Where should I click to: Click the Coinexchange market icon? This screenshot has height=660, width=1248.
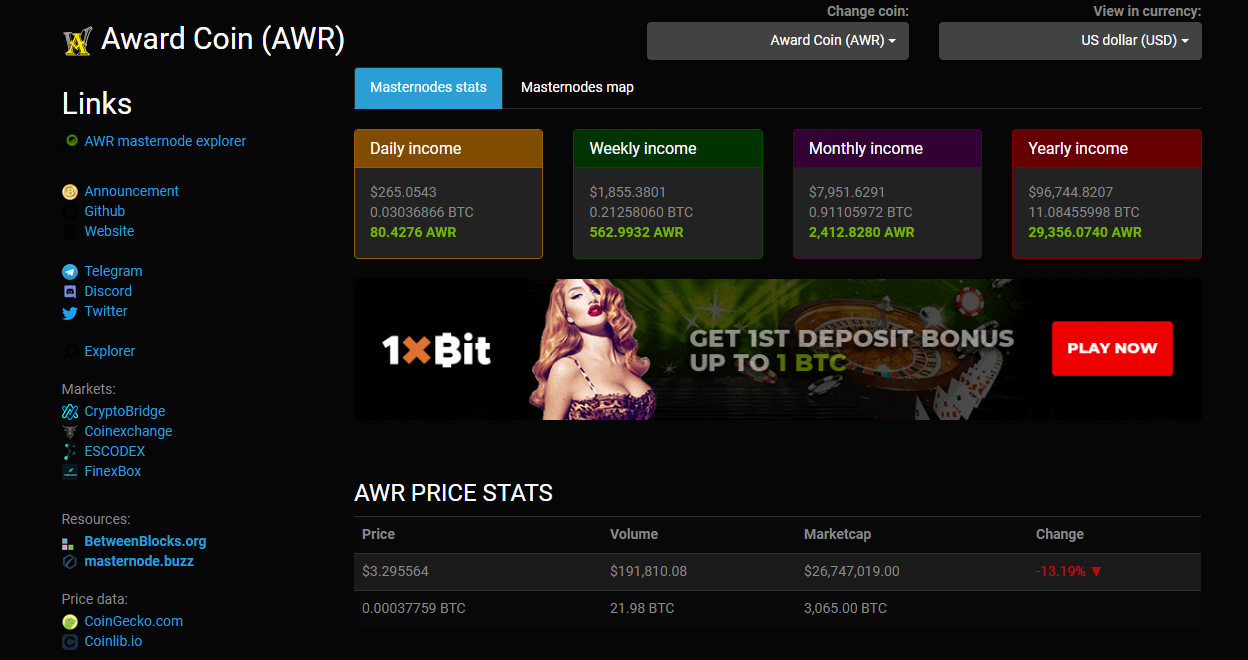pyautogui.click(x=70, y=432)
